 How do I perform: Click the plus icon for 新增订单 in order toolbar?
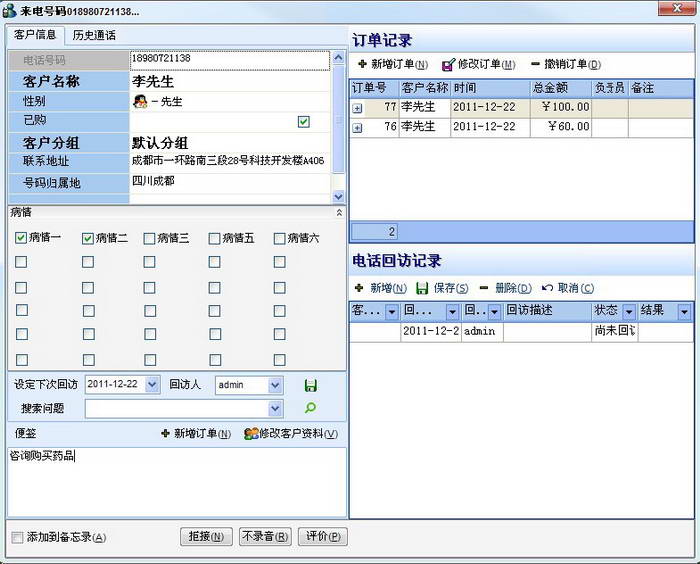pos(362,64)
